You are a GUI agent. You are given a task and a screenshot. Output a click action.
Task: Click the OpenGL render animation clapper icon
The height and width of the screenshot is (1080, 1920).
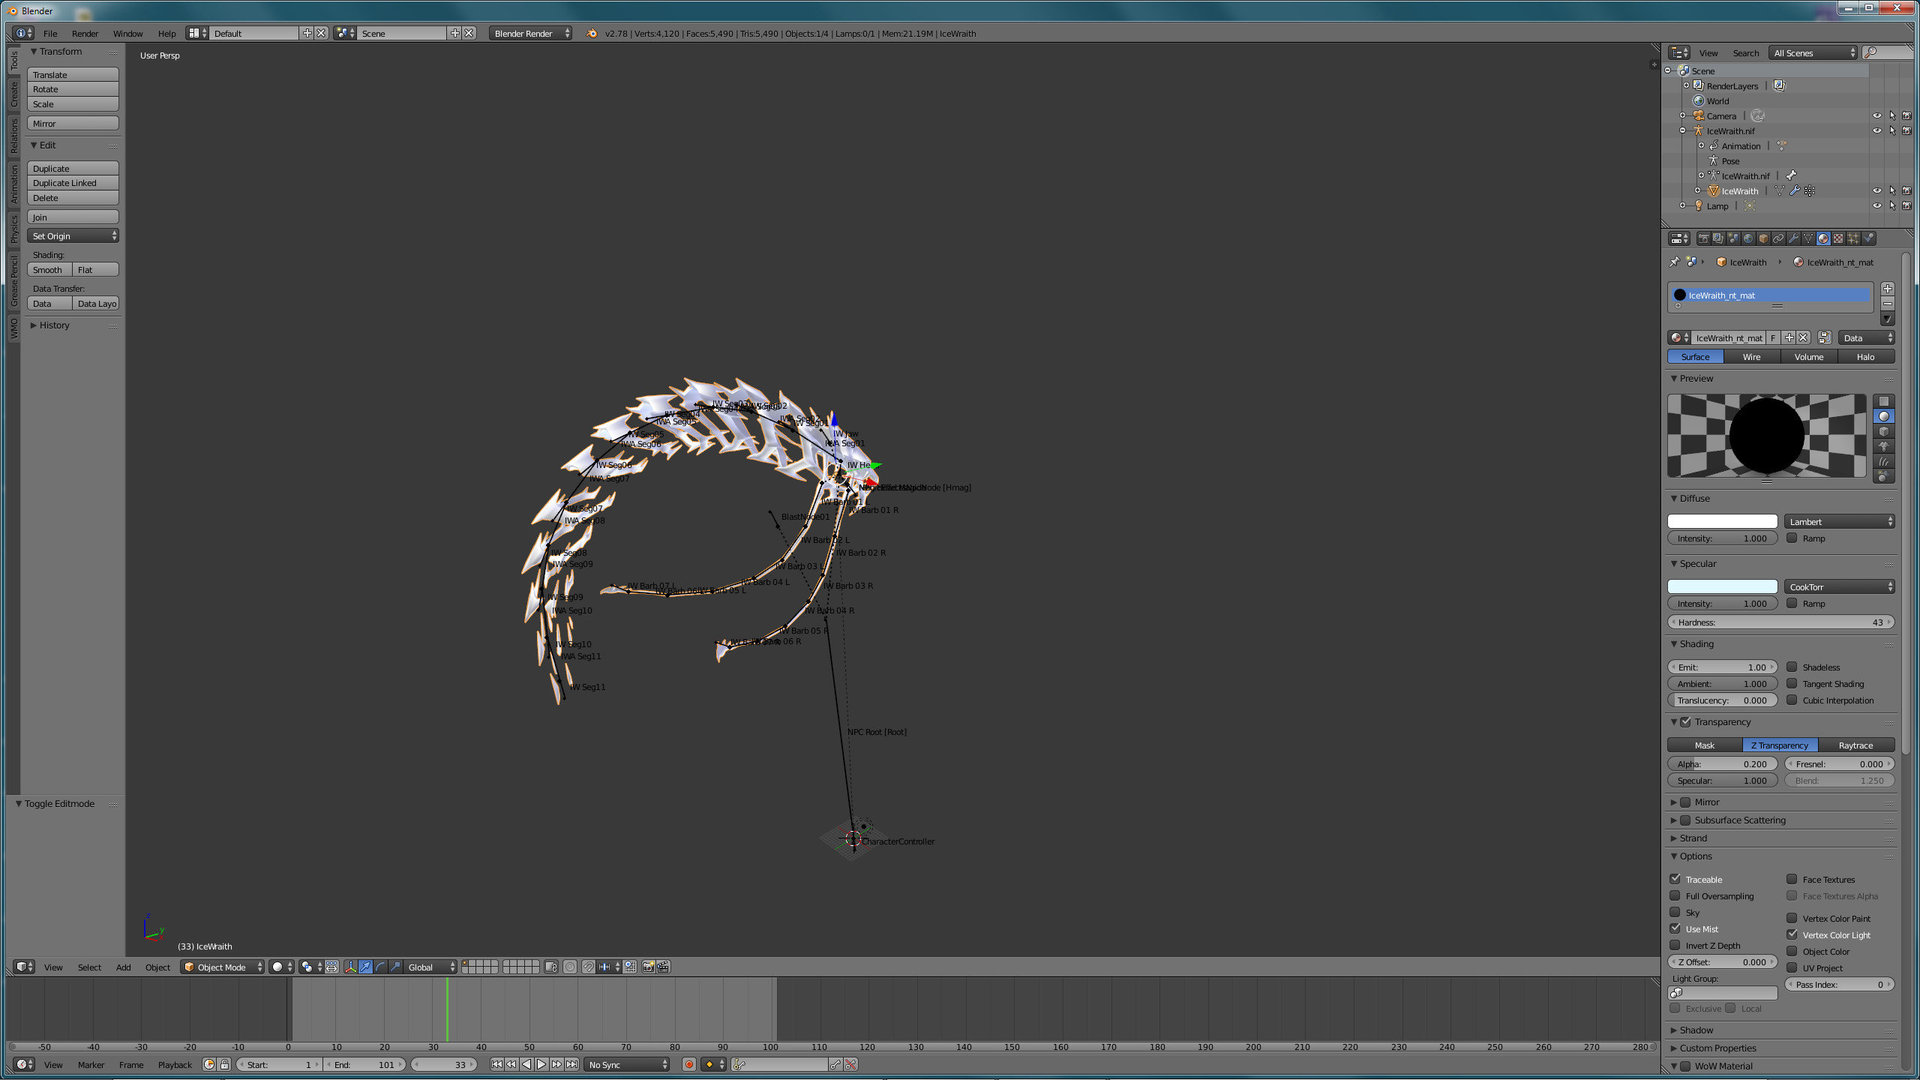(663, 967)
